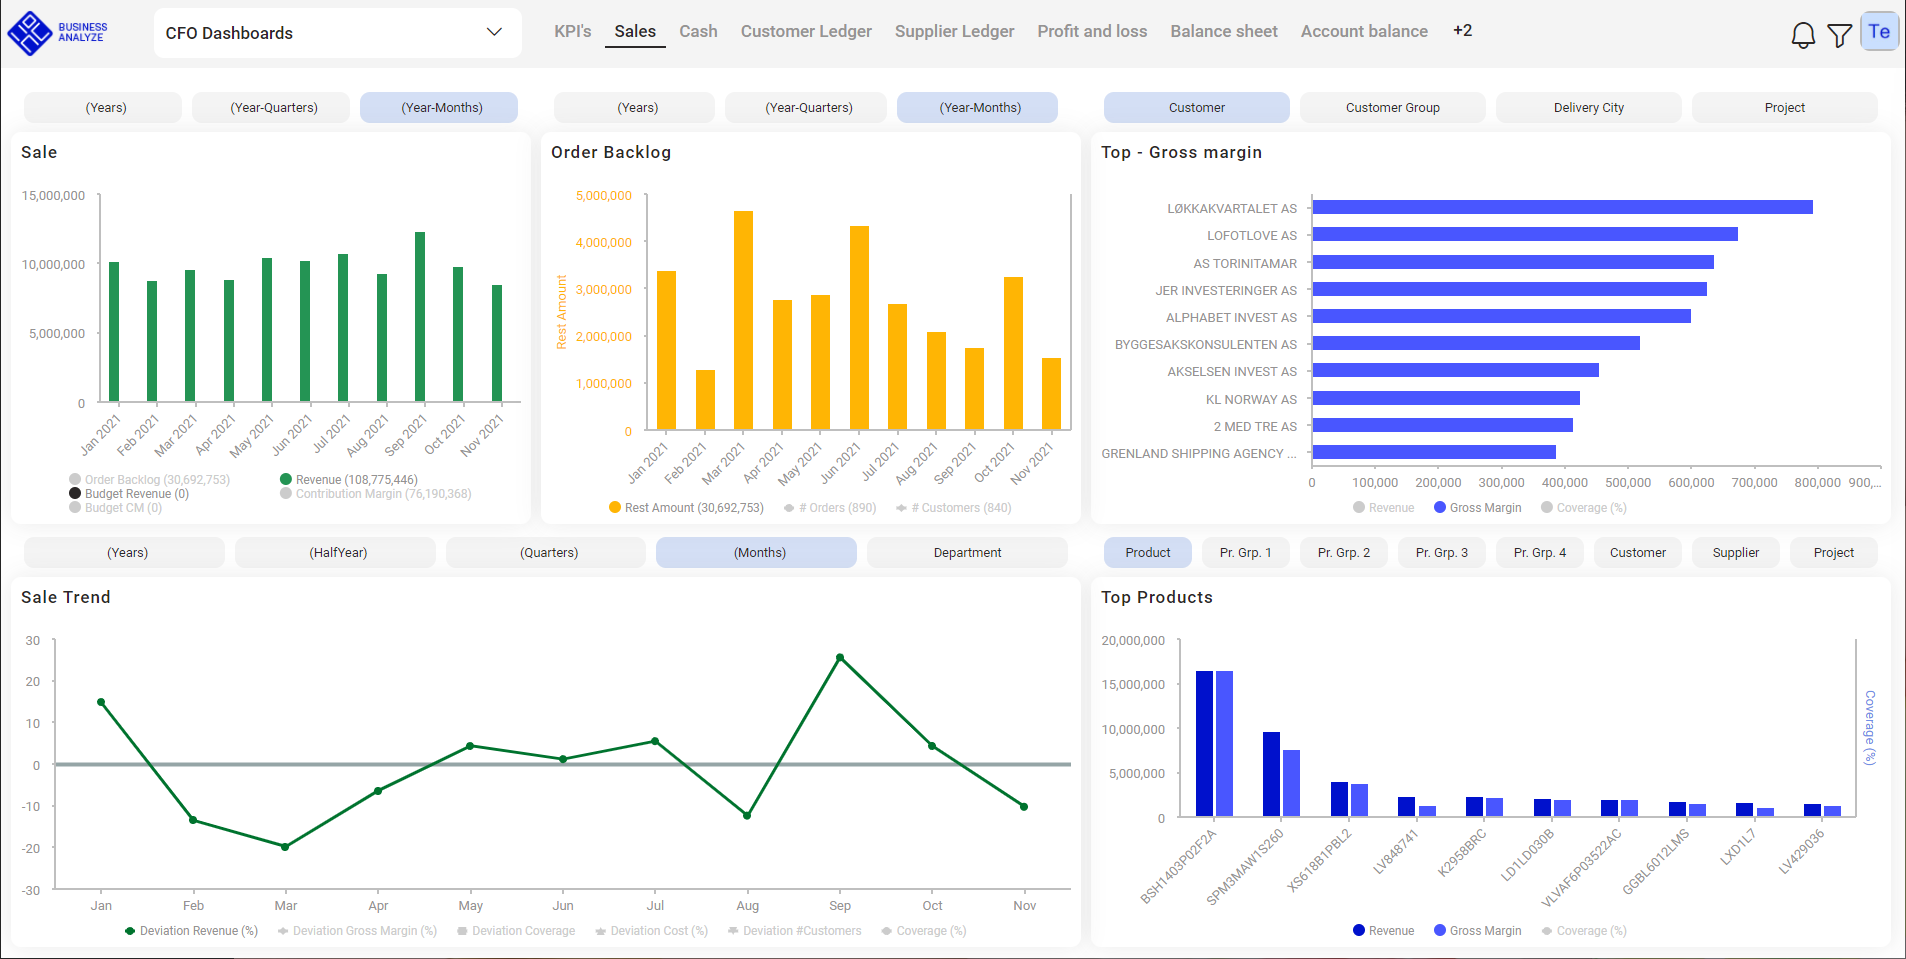Open the user avatar marked Te
This screenshot has height=959, width=1906.
click(1879, 30)
